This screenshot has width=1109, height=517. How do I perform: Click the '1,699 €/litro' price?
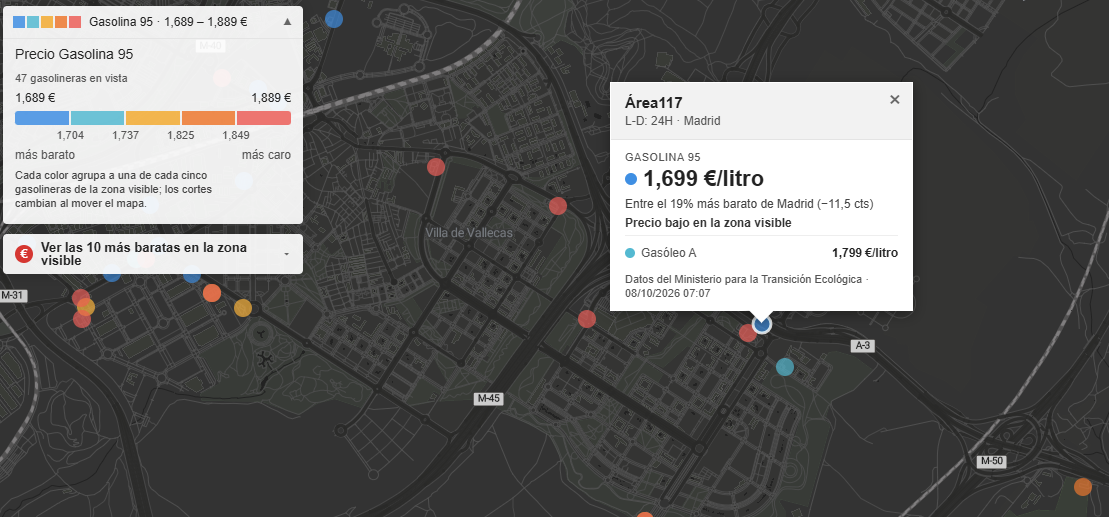pos(703,179)
